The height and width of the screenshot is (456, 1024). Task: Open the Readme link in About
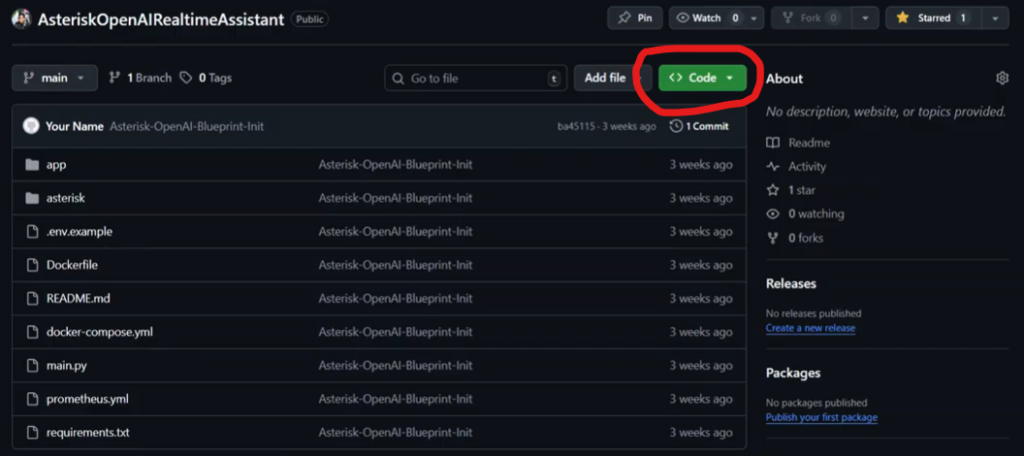click(x=808, y=143)
